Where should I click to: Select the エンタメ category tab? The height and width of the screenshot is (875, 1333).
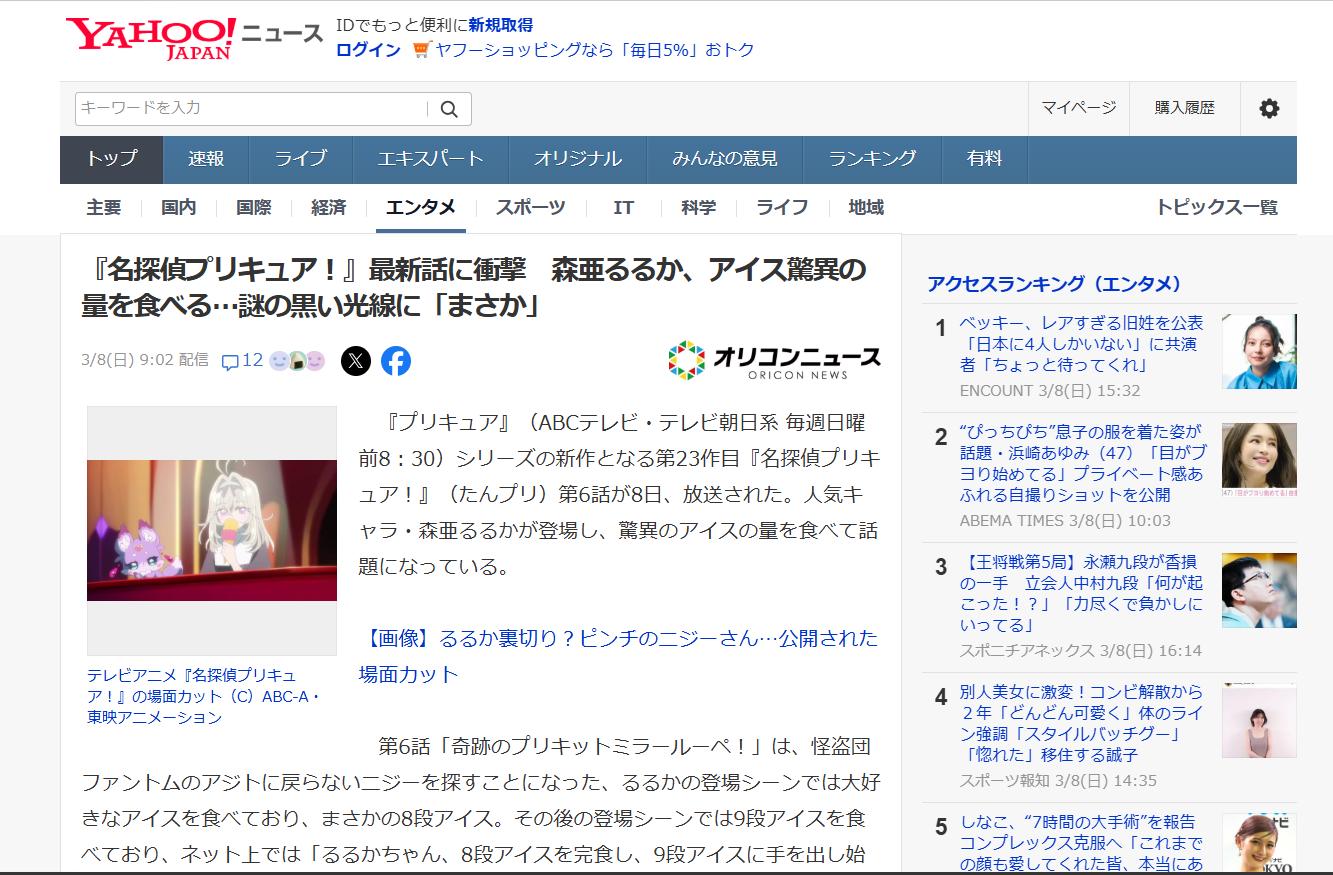tap(420, 208)
